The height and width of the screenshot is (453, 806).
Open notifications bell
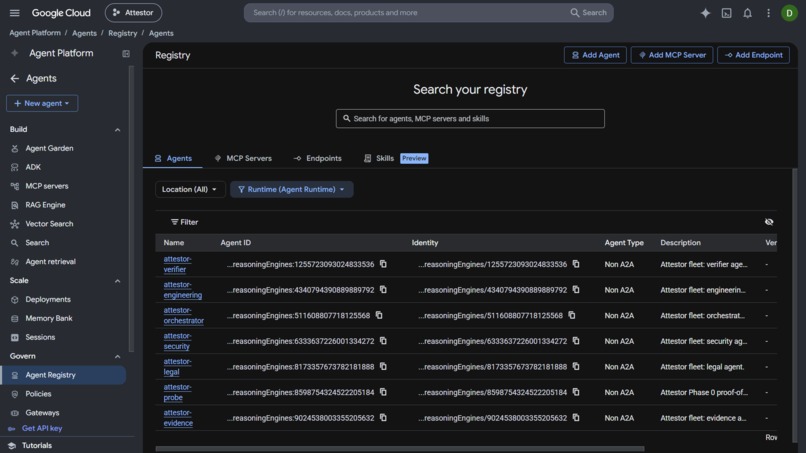(747, 13)
